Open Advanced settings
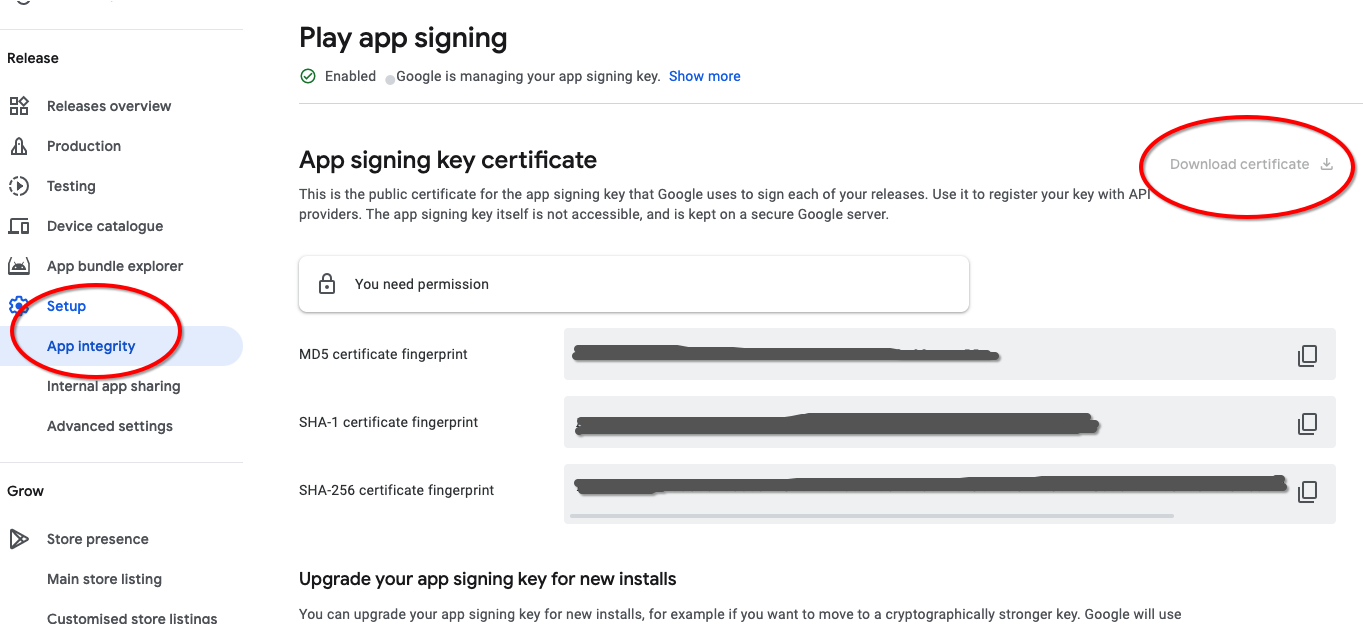This screenshot has width=1363, height=624. (109, 426)
